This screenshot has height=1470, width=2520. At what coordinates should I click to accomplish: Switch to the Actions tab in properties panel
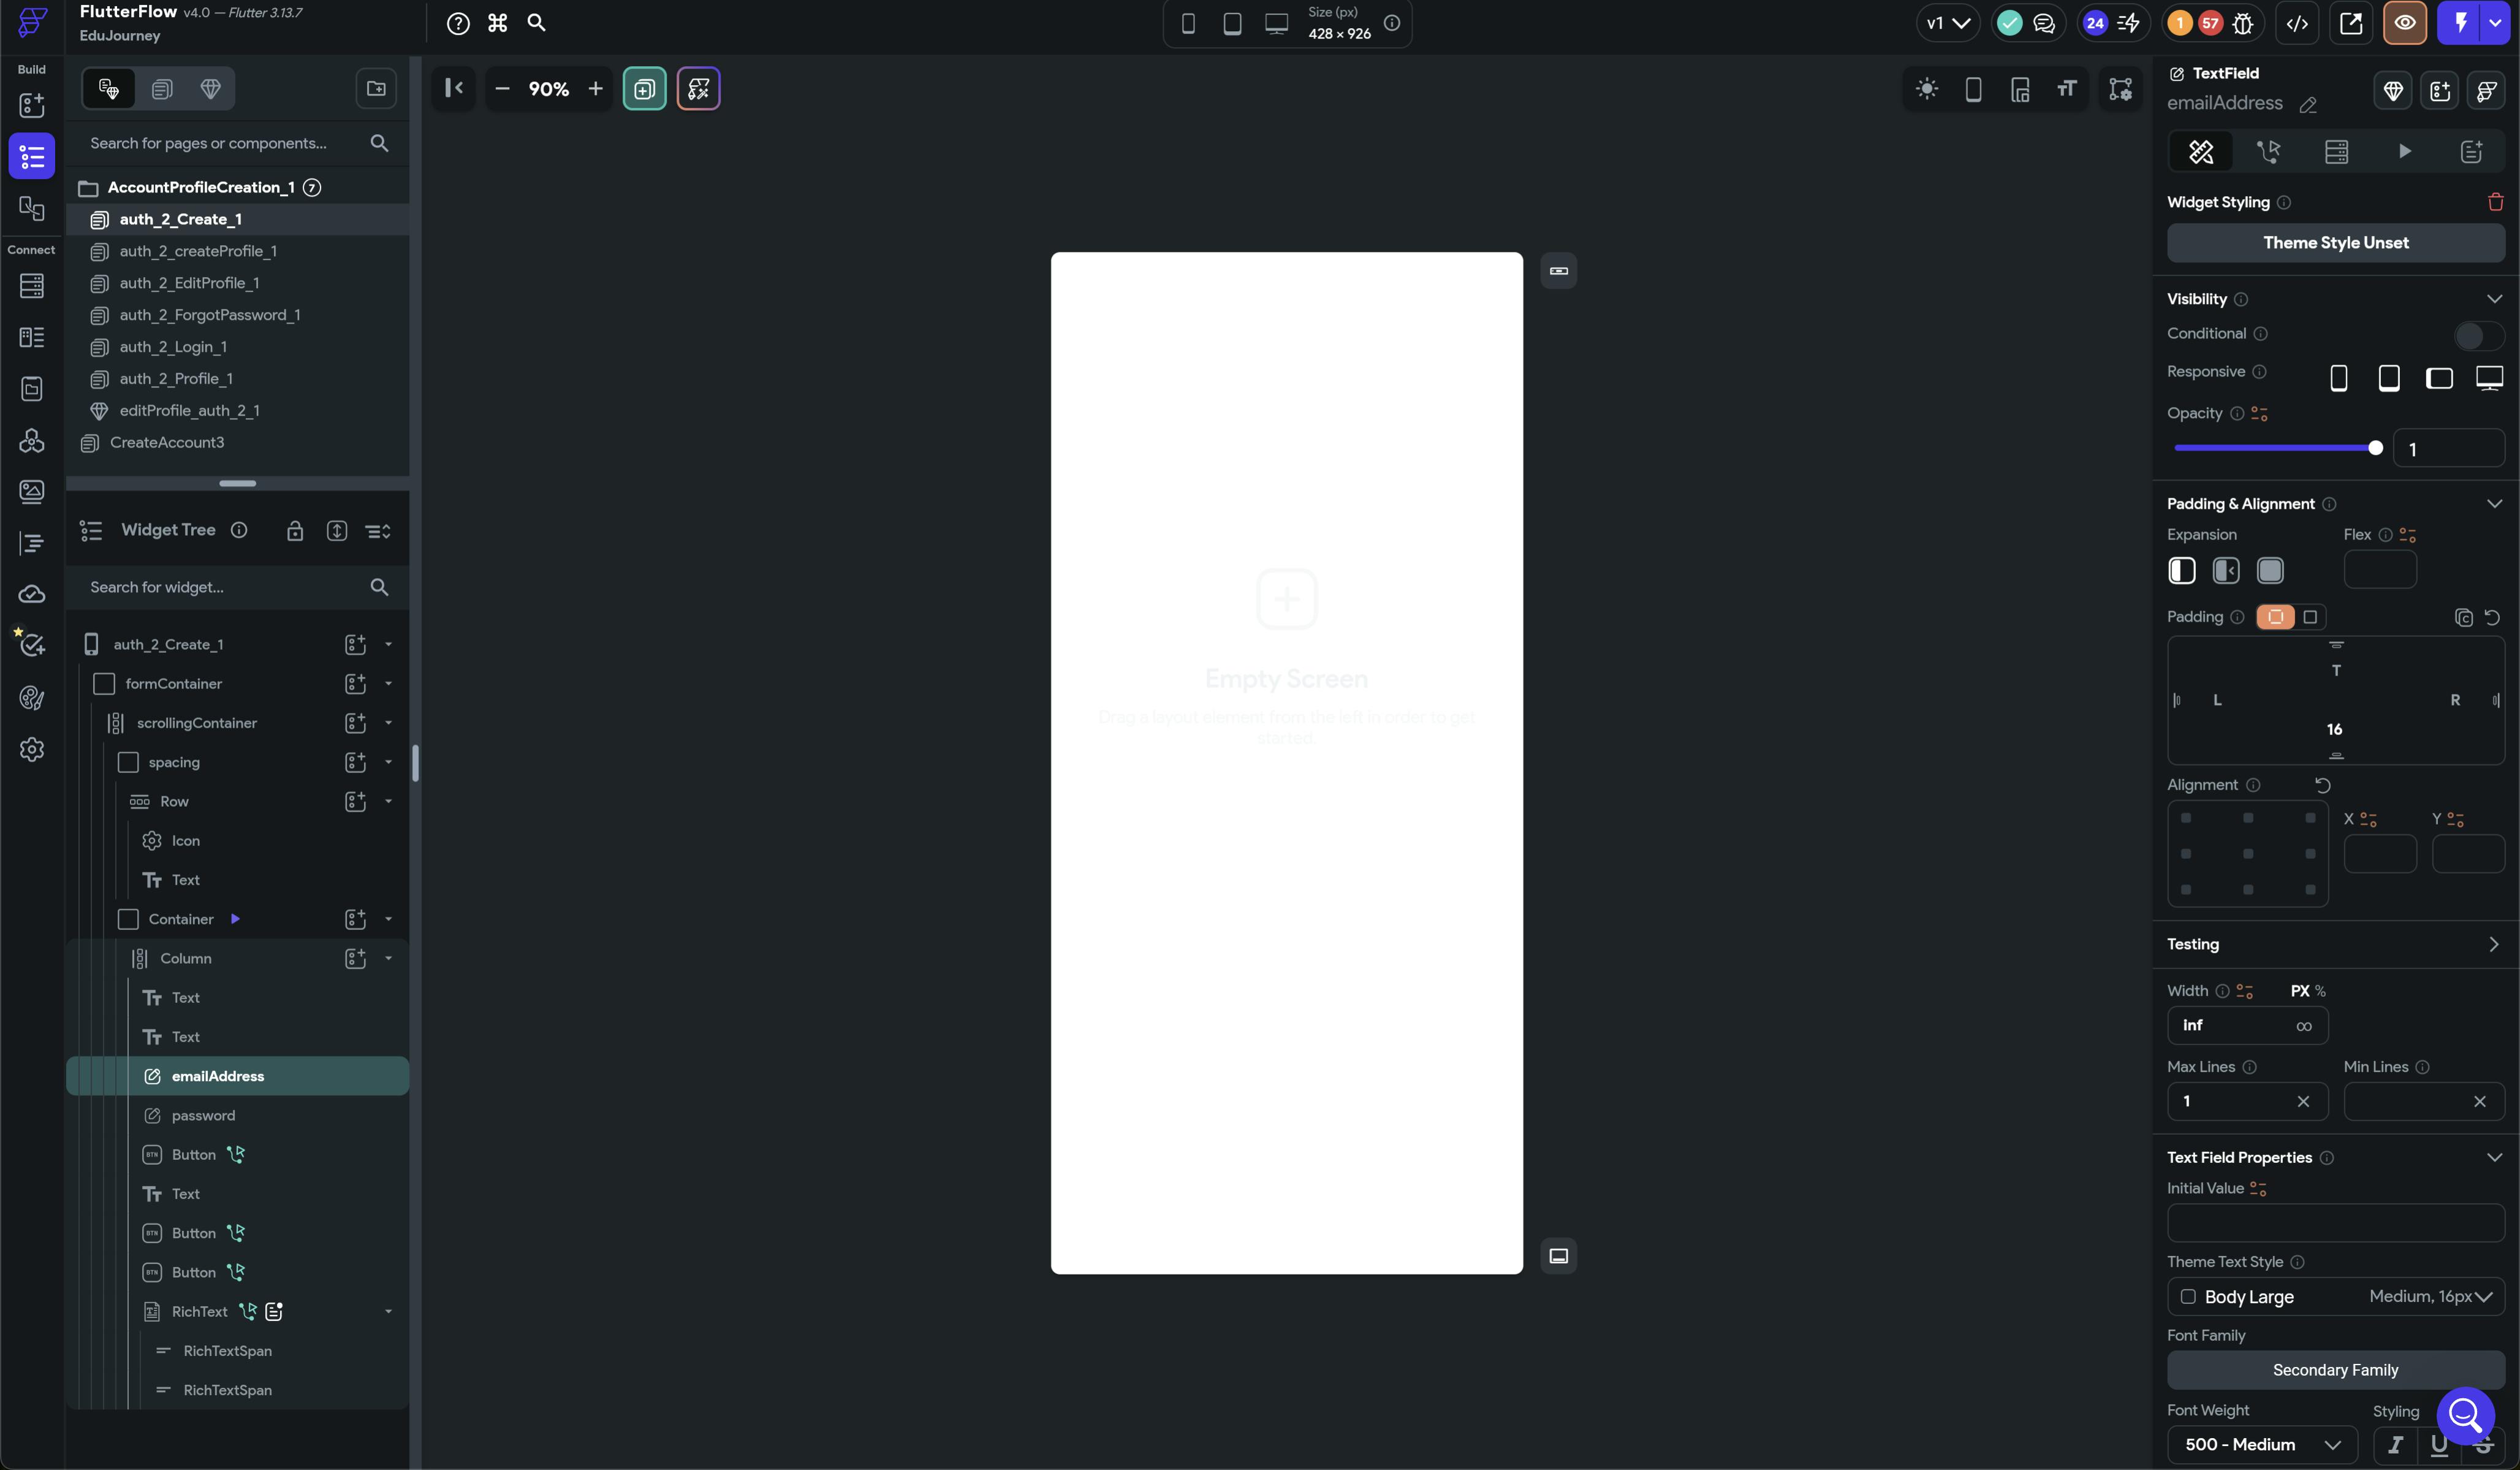(x=2268, y=152)
